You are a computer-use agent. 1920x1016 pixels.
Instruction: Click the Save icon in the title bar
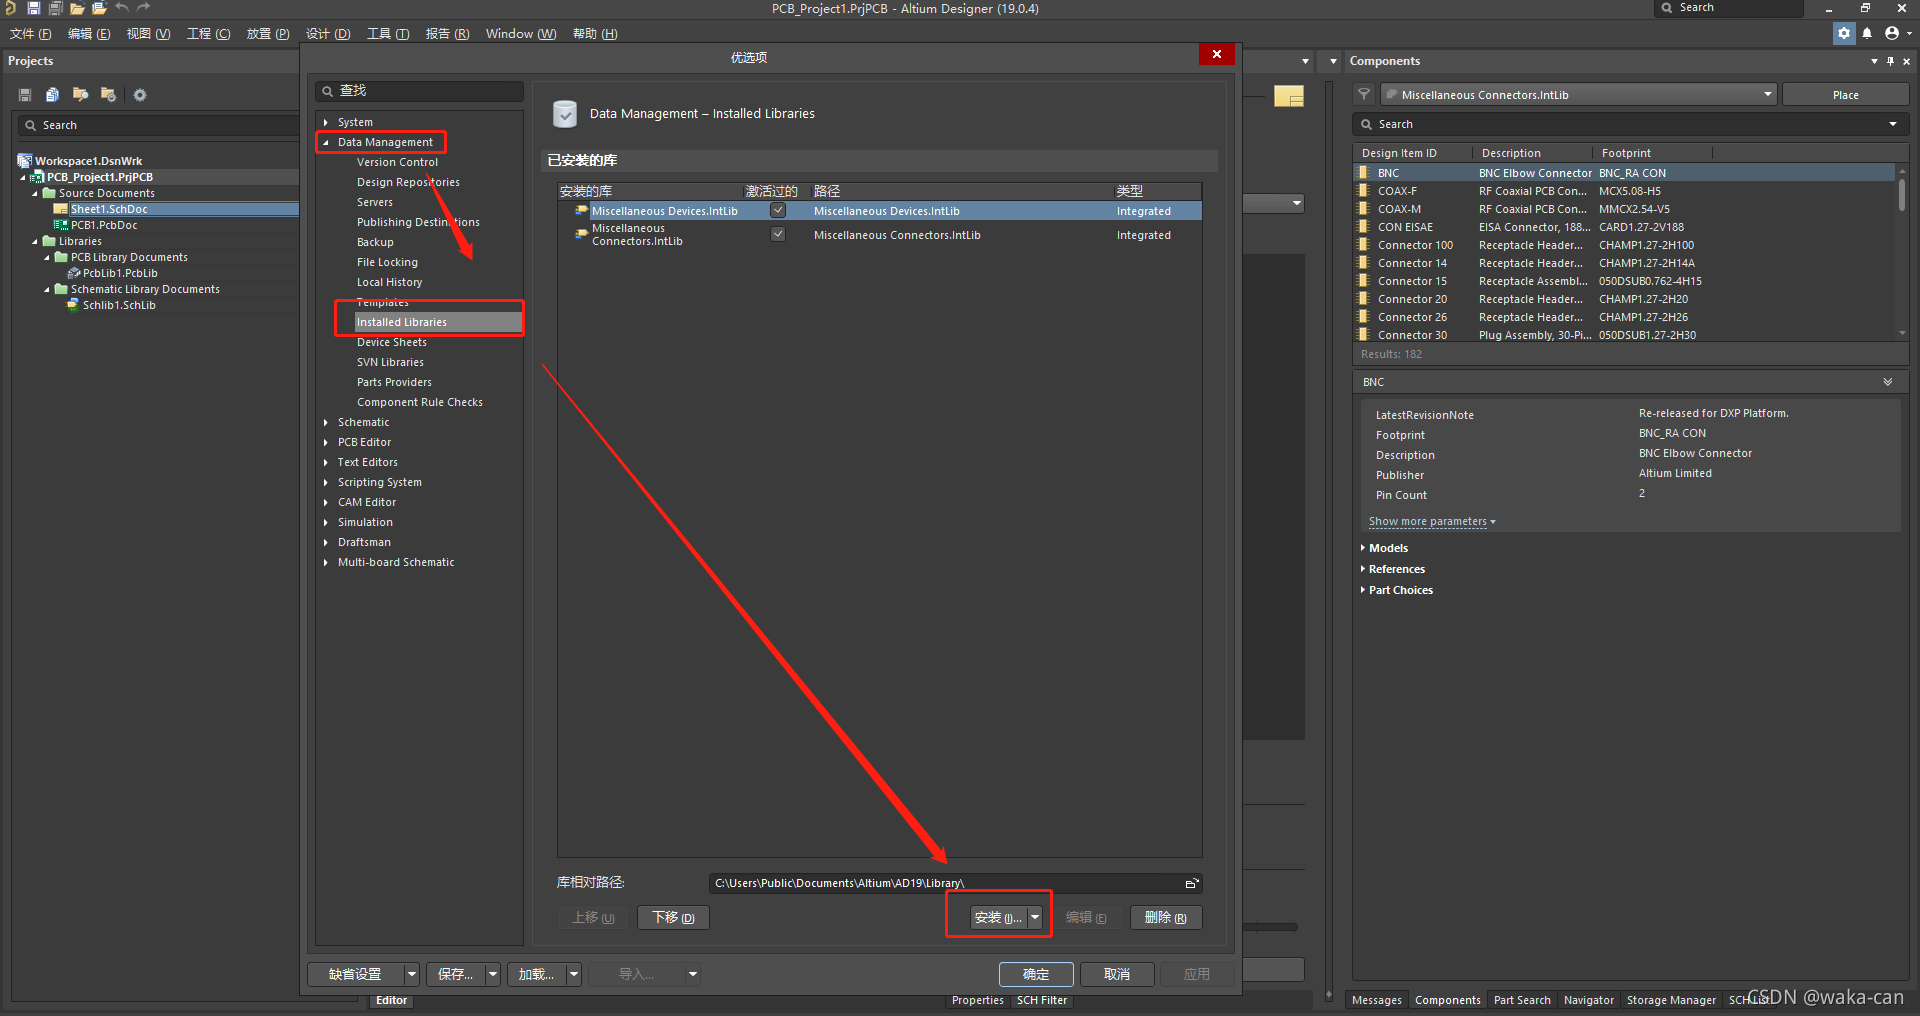[34, 8]
